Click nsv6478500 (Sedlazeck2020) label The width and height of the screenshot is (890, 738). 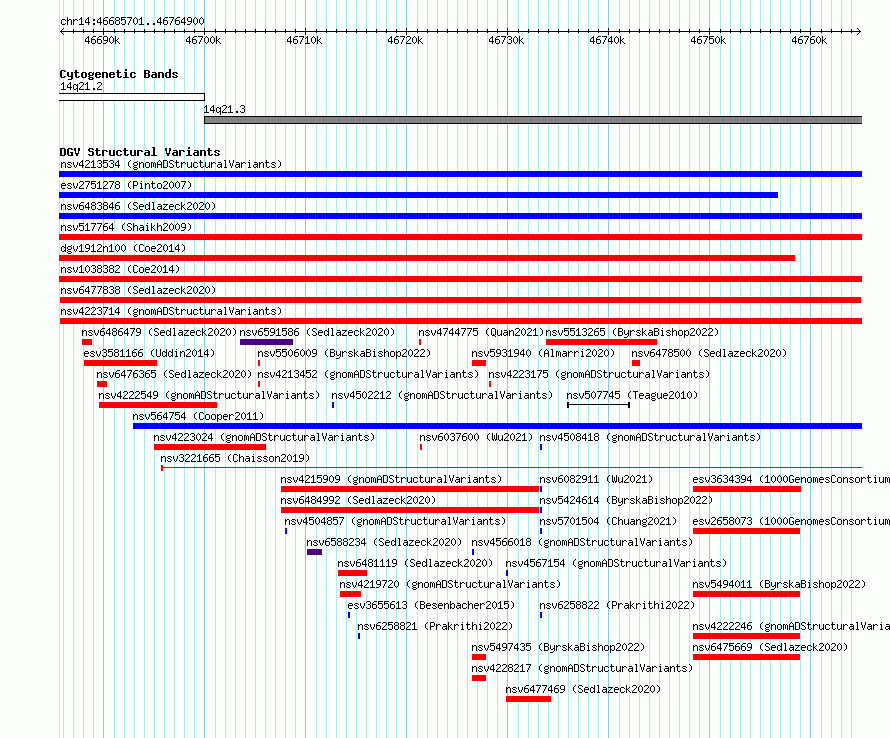tap(710, 353)
